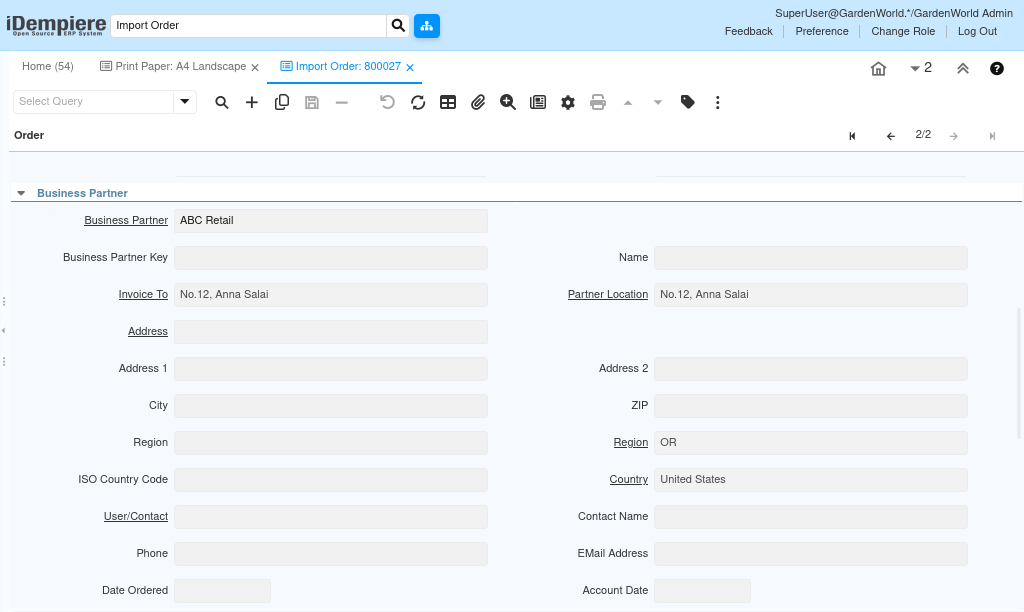Click the Address 2 field
Screen dimensions: 1024x612
(810, 369)
